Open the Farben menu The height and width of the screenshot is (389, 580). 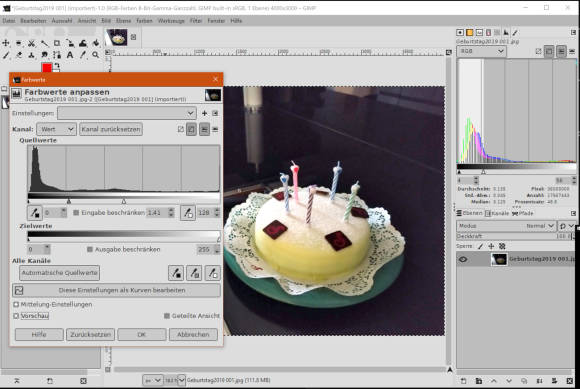click(144, 21)
